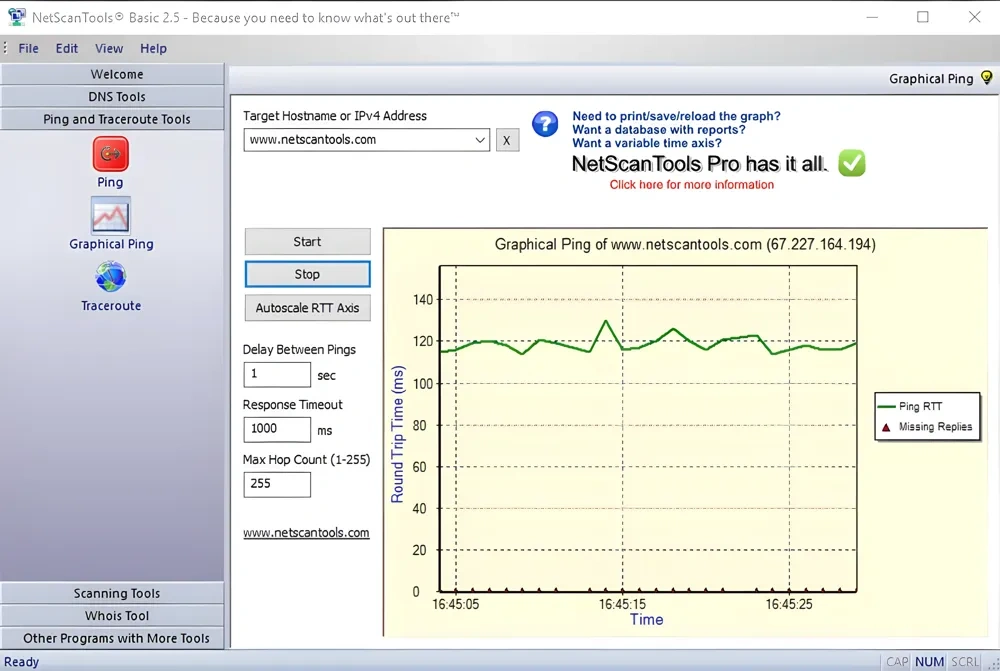Screen dimensions: 1000x671
Task: Open the Edit menu
Action: tap(66, 48)
